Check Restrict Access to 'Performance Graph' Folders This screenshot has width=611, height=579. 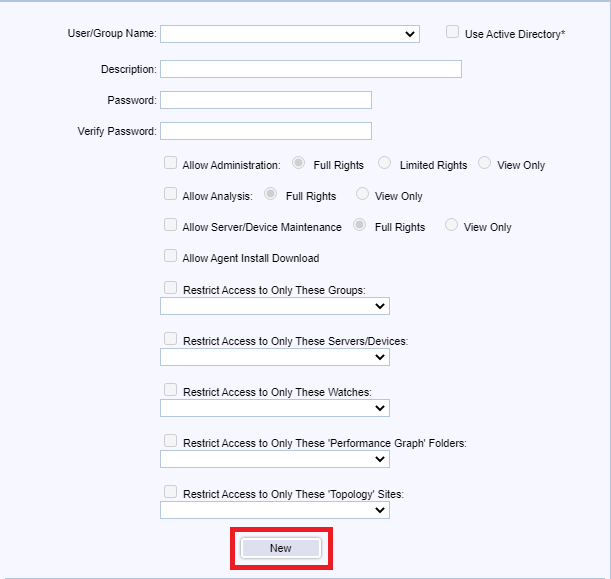point(170,441)
